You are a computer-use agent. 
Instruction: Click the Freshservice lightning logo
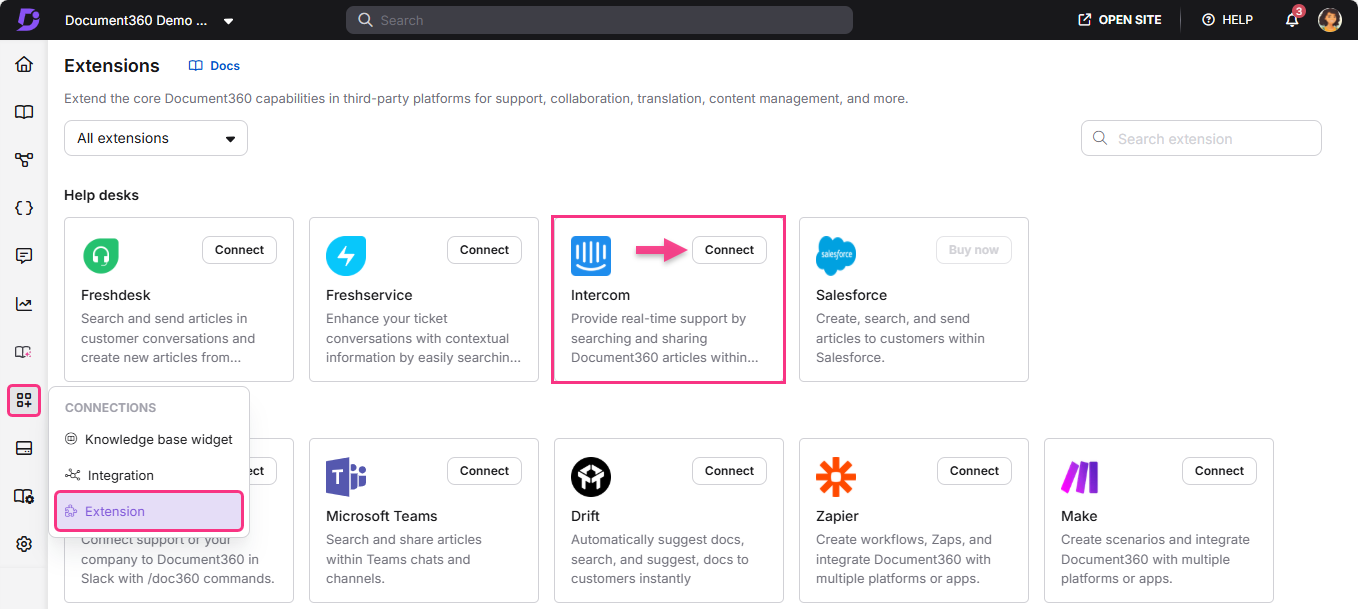[x=346, y=256]
